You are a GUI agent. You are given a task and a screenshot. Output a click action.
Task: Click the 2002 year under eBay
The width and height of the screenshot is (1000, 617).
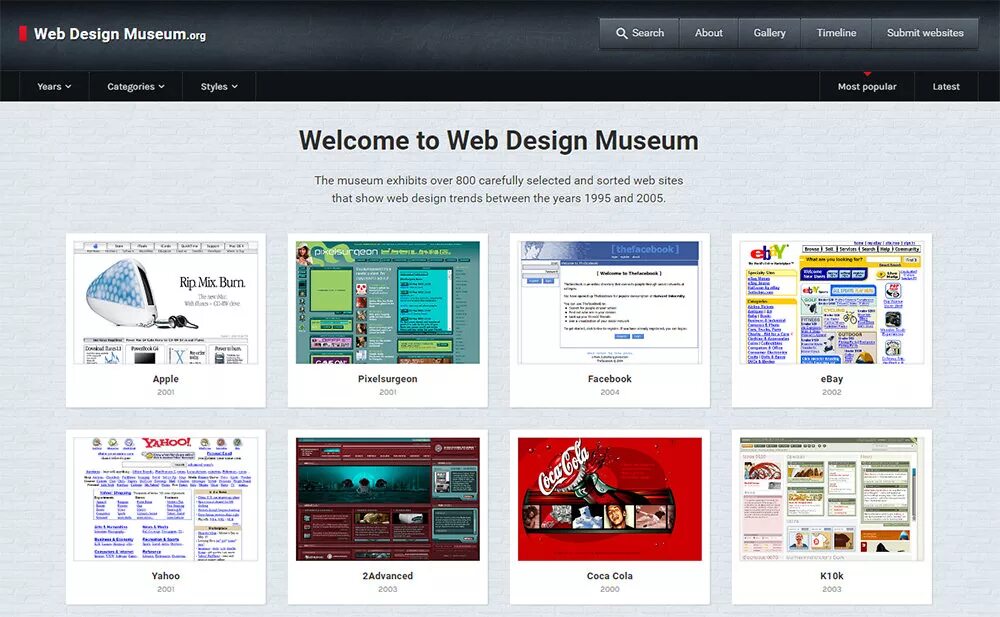tap(832, 392)
